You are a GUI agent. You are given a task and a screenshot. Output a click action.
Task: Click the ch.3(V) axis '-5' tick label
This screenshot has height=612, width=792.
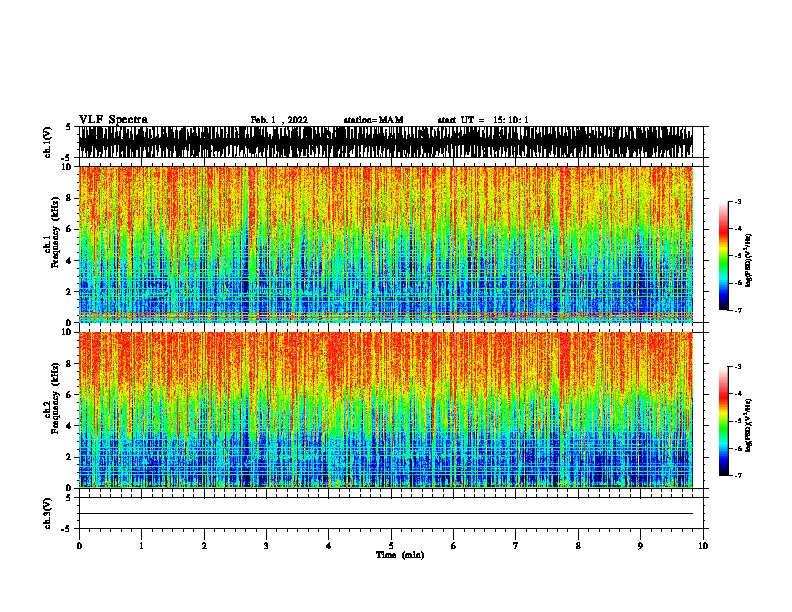pyautogui.click(x=67, y=529)
